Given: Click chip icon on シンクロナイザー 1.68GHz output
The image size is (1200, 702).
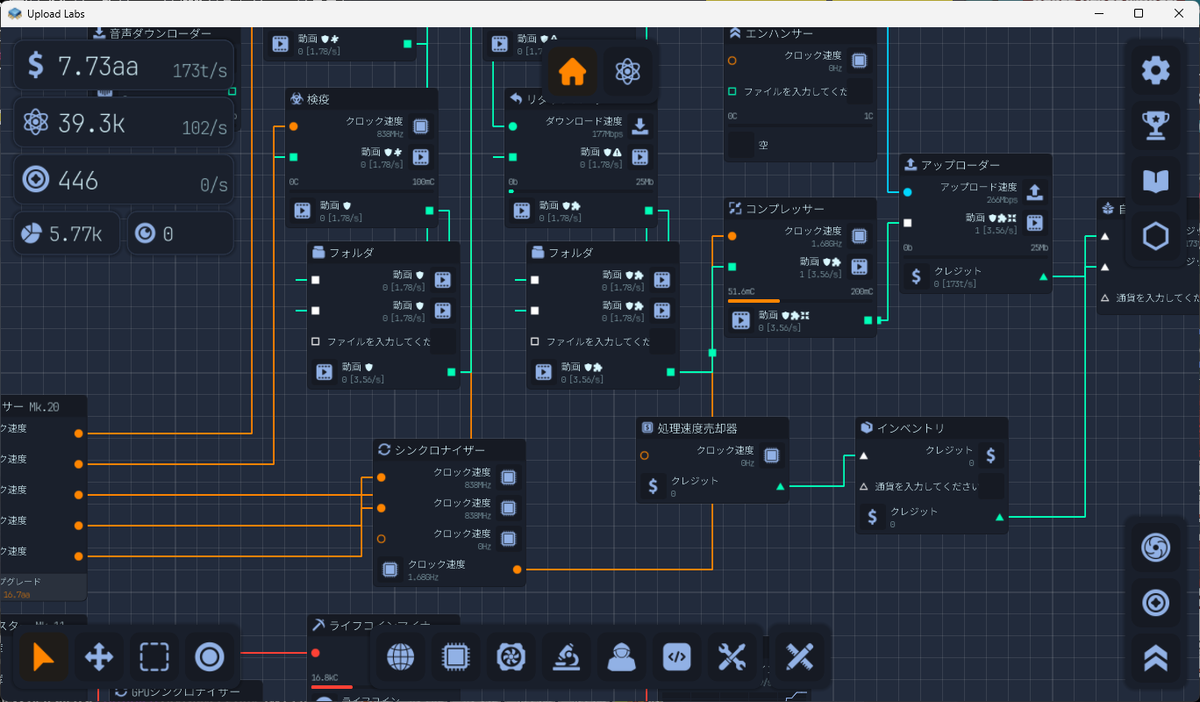Looking at the screenshot, I should pyautogui.click(x=391, y=570).
